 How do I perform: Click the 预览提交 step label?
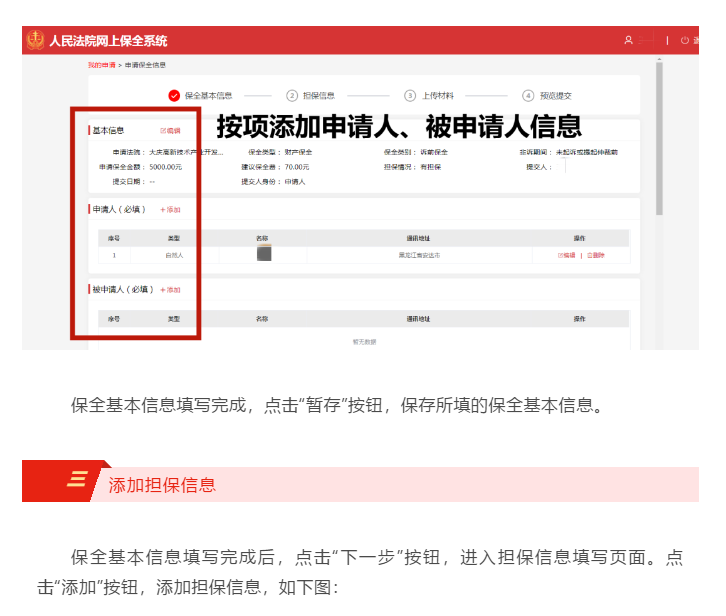[x=555, y=96]
